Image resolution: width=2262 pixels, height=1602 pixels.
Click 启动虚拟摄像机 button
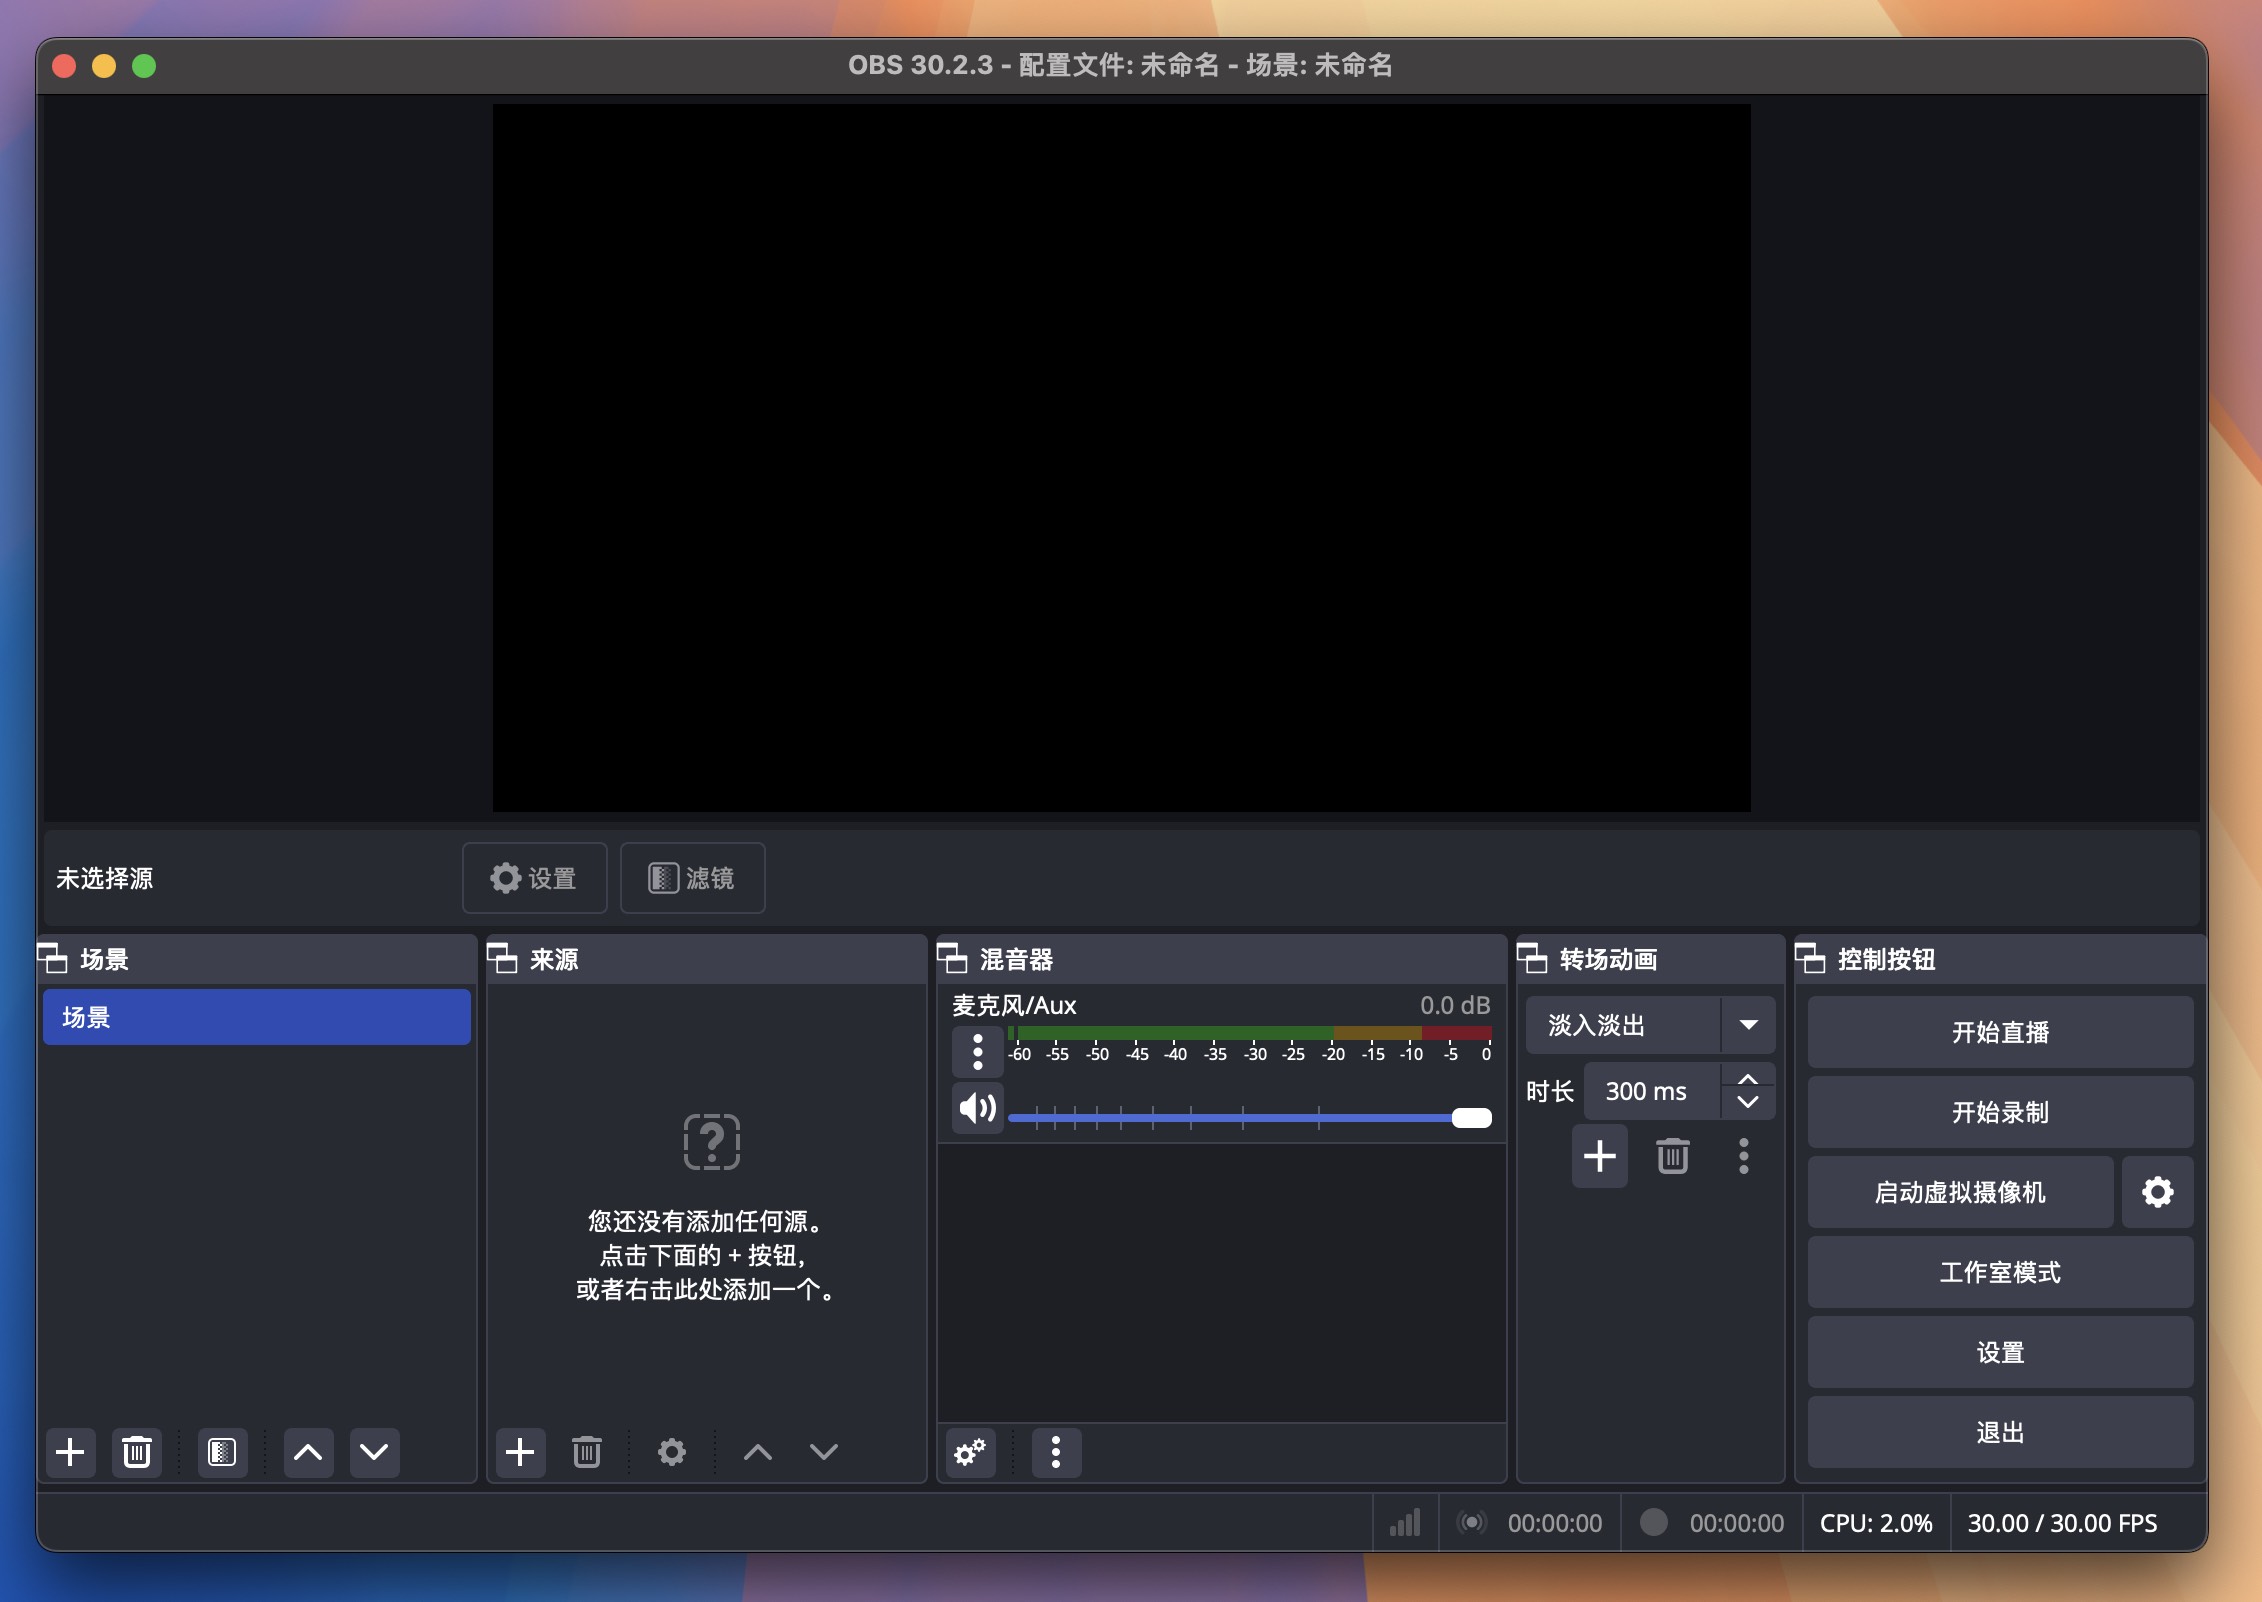(1960, 1192)
